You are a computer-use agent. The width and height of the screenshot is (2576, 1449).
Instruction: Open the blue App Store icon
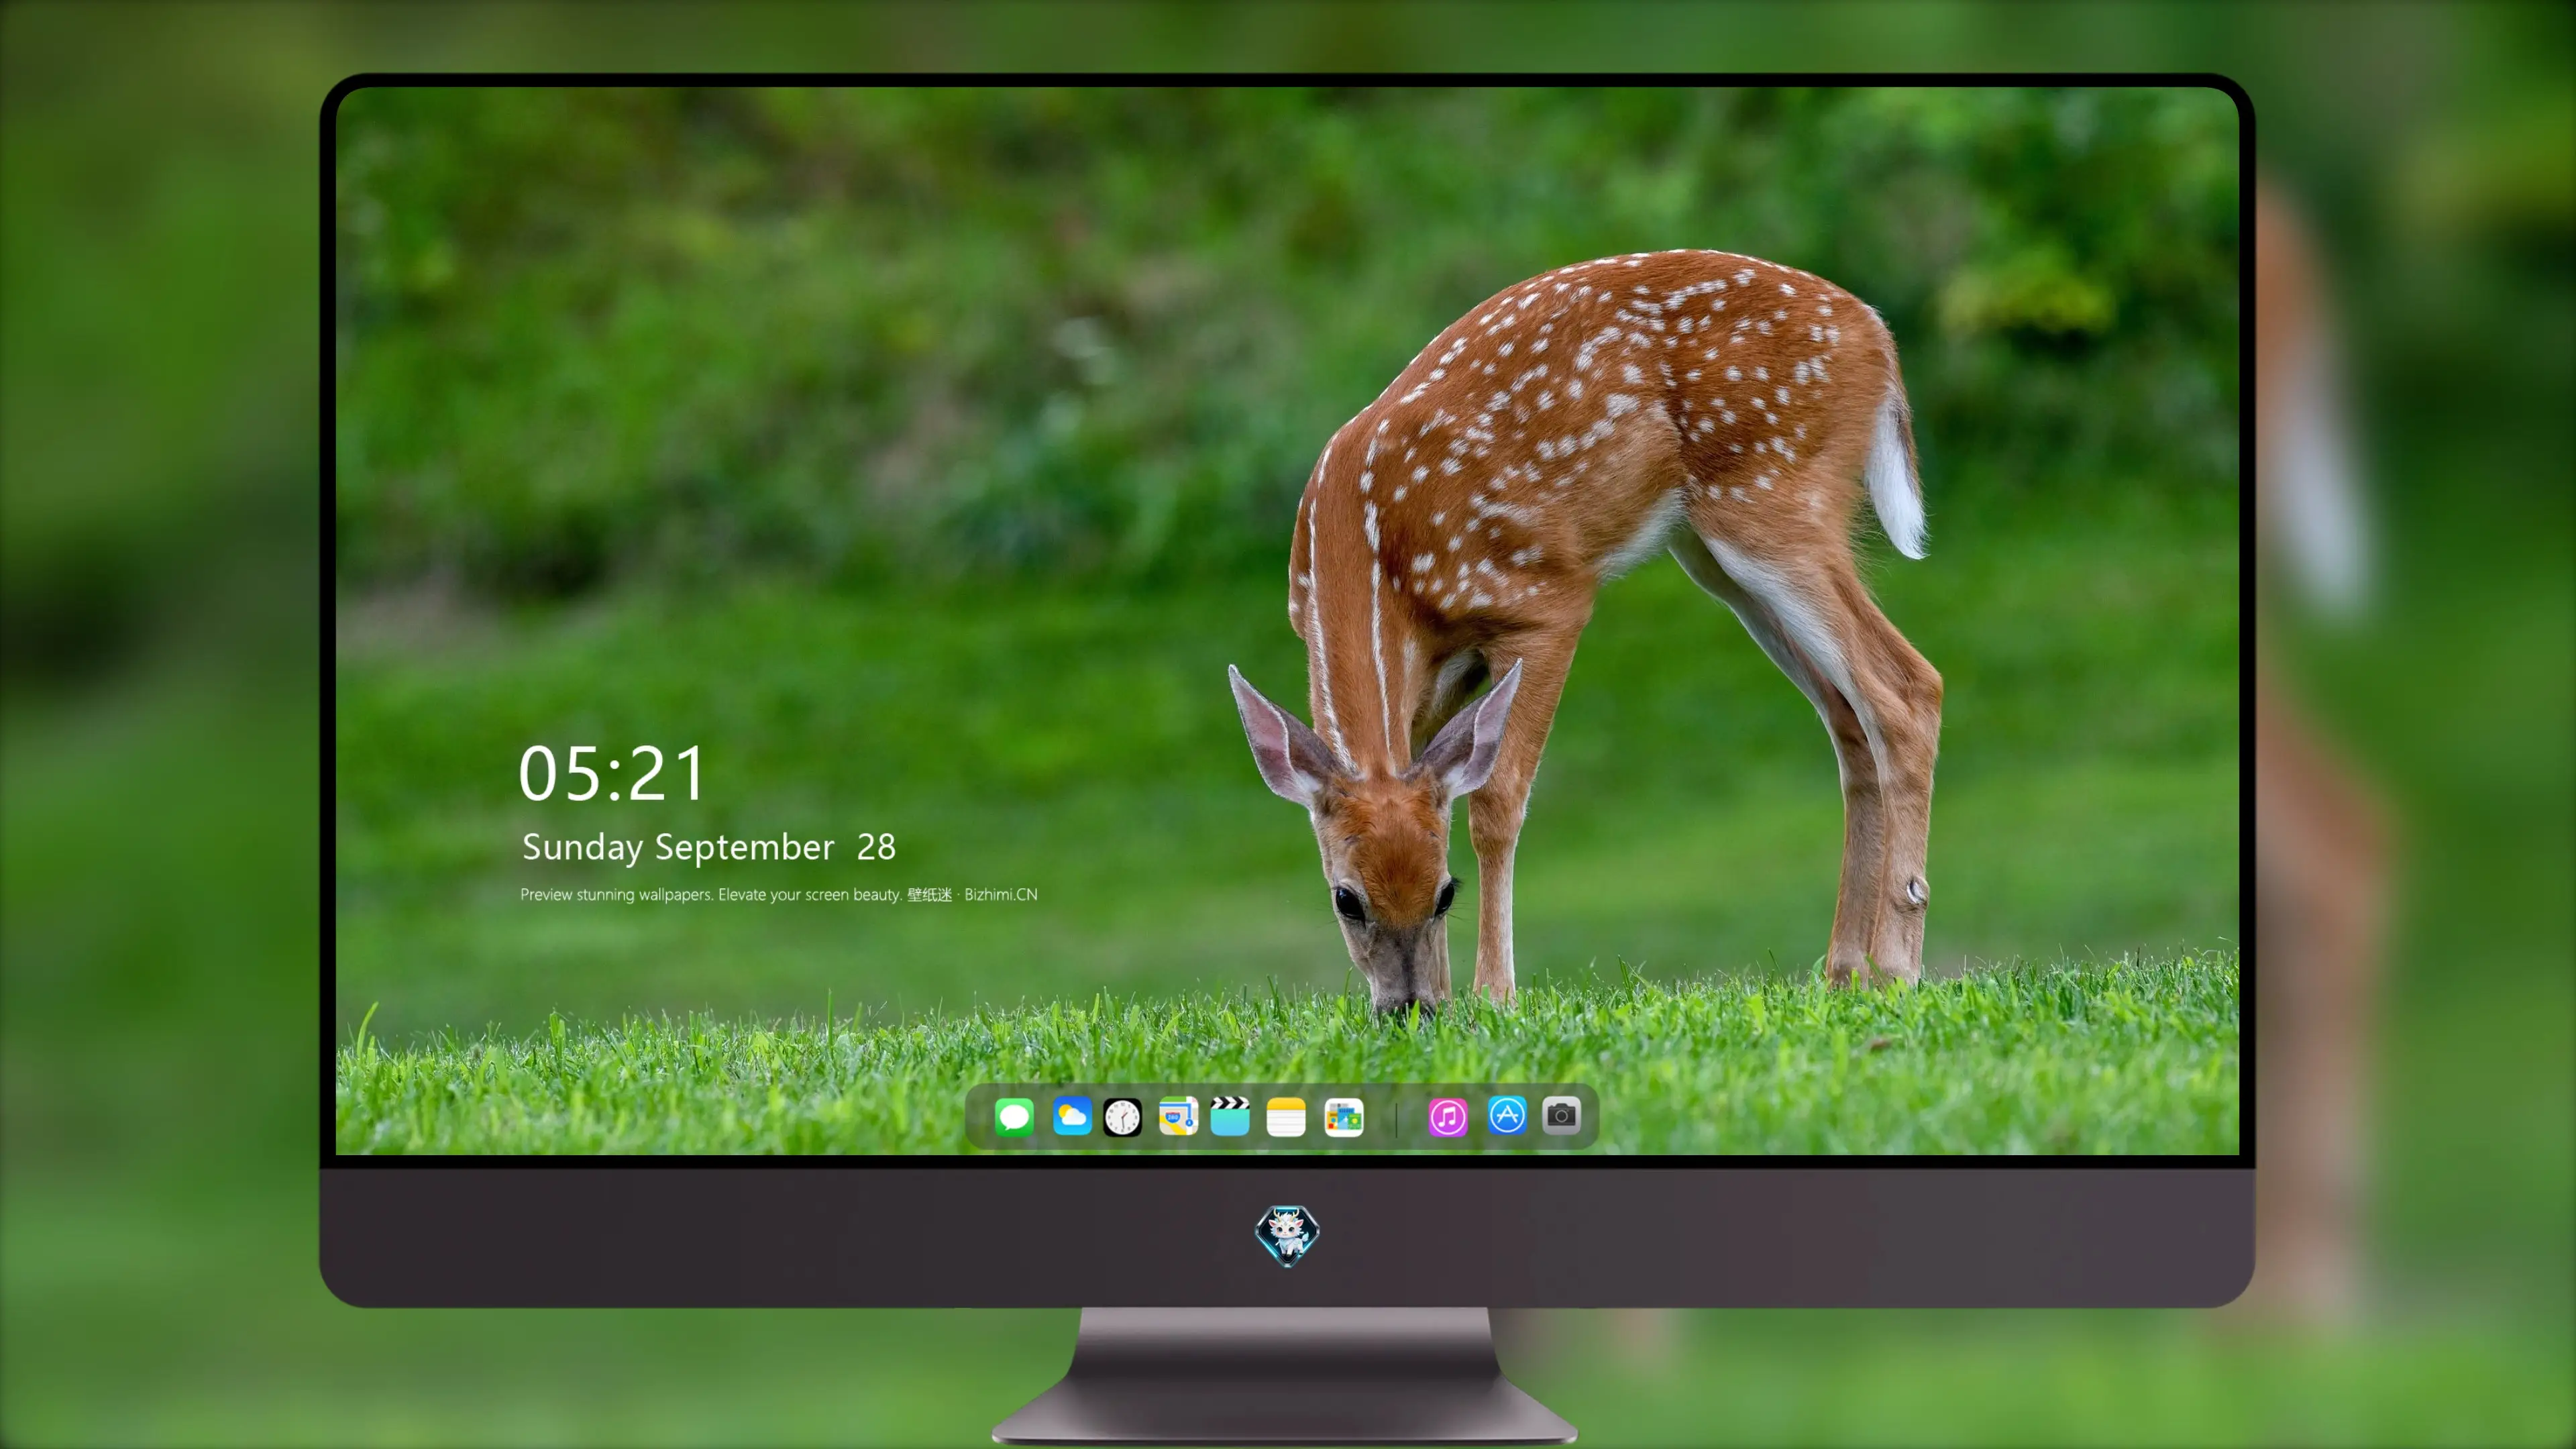1507,1115
